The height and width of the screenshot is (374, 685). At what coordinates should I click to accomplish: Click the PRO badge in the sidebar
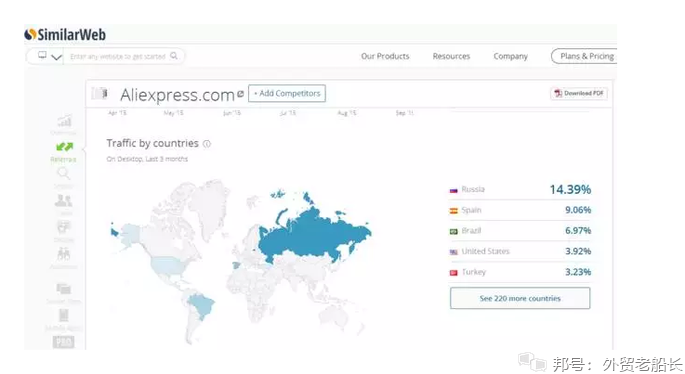(x=63, y=342)
